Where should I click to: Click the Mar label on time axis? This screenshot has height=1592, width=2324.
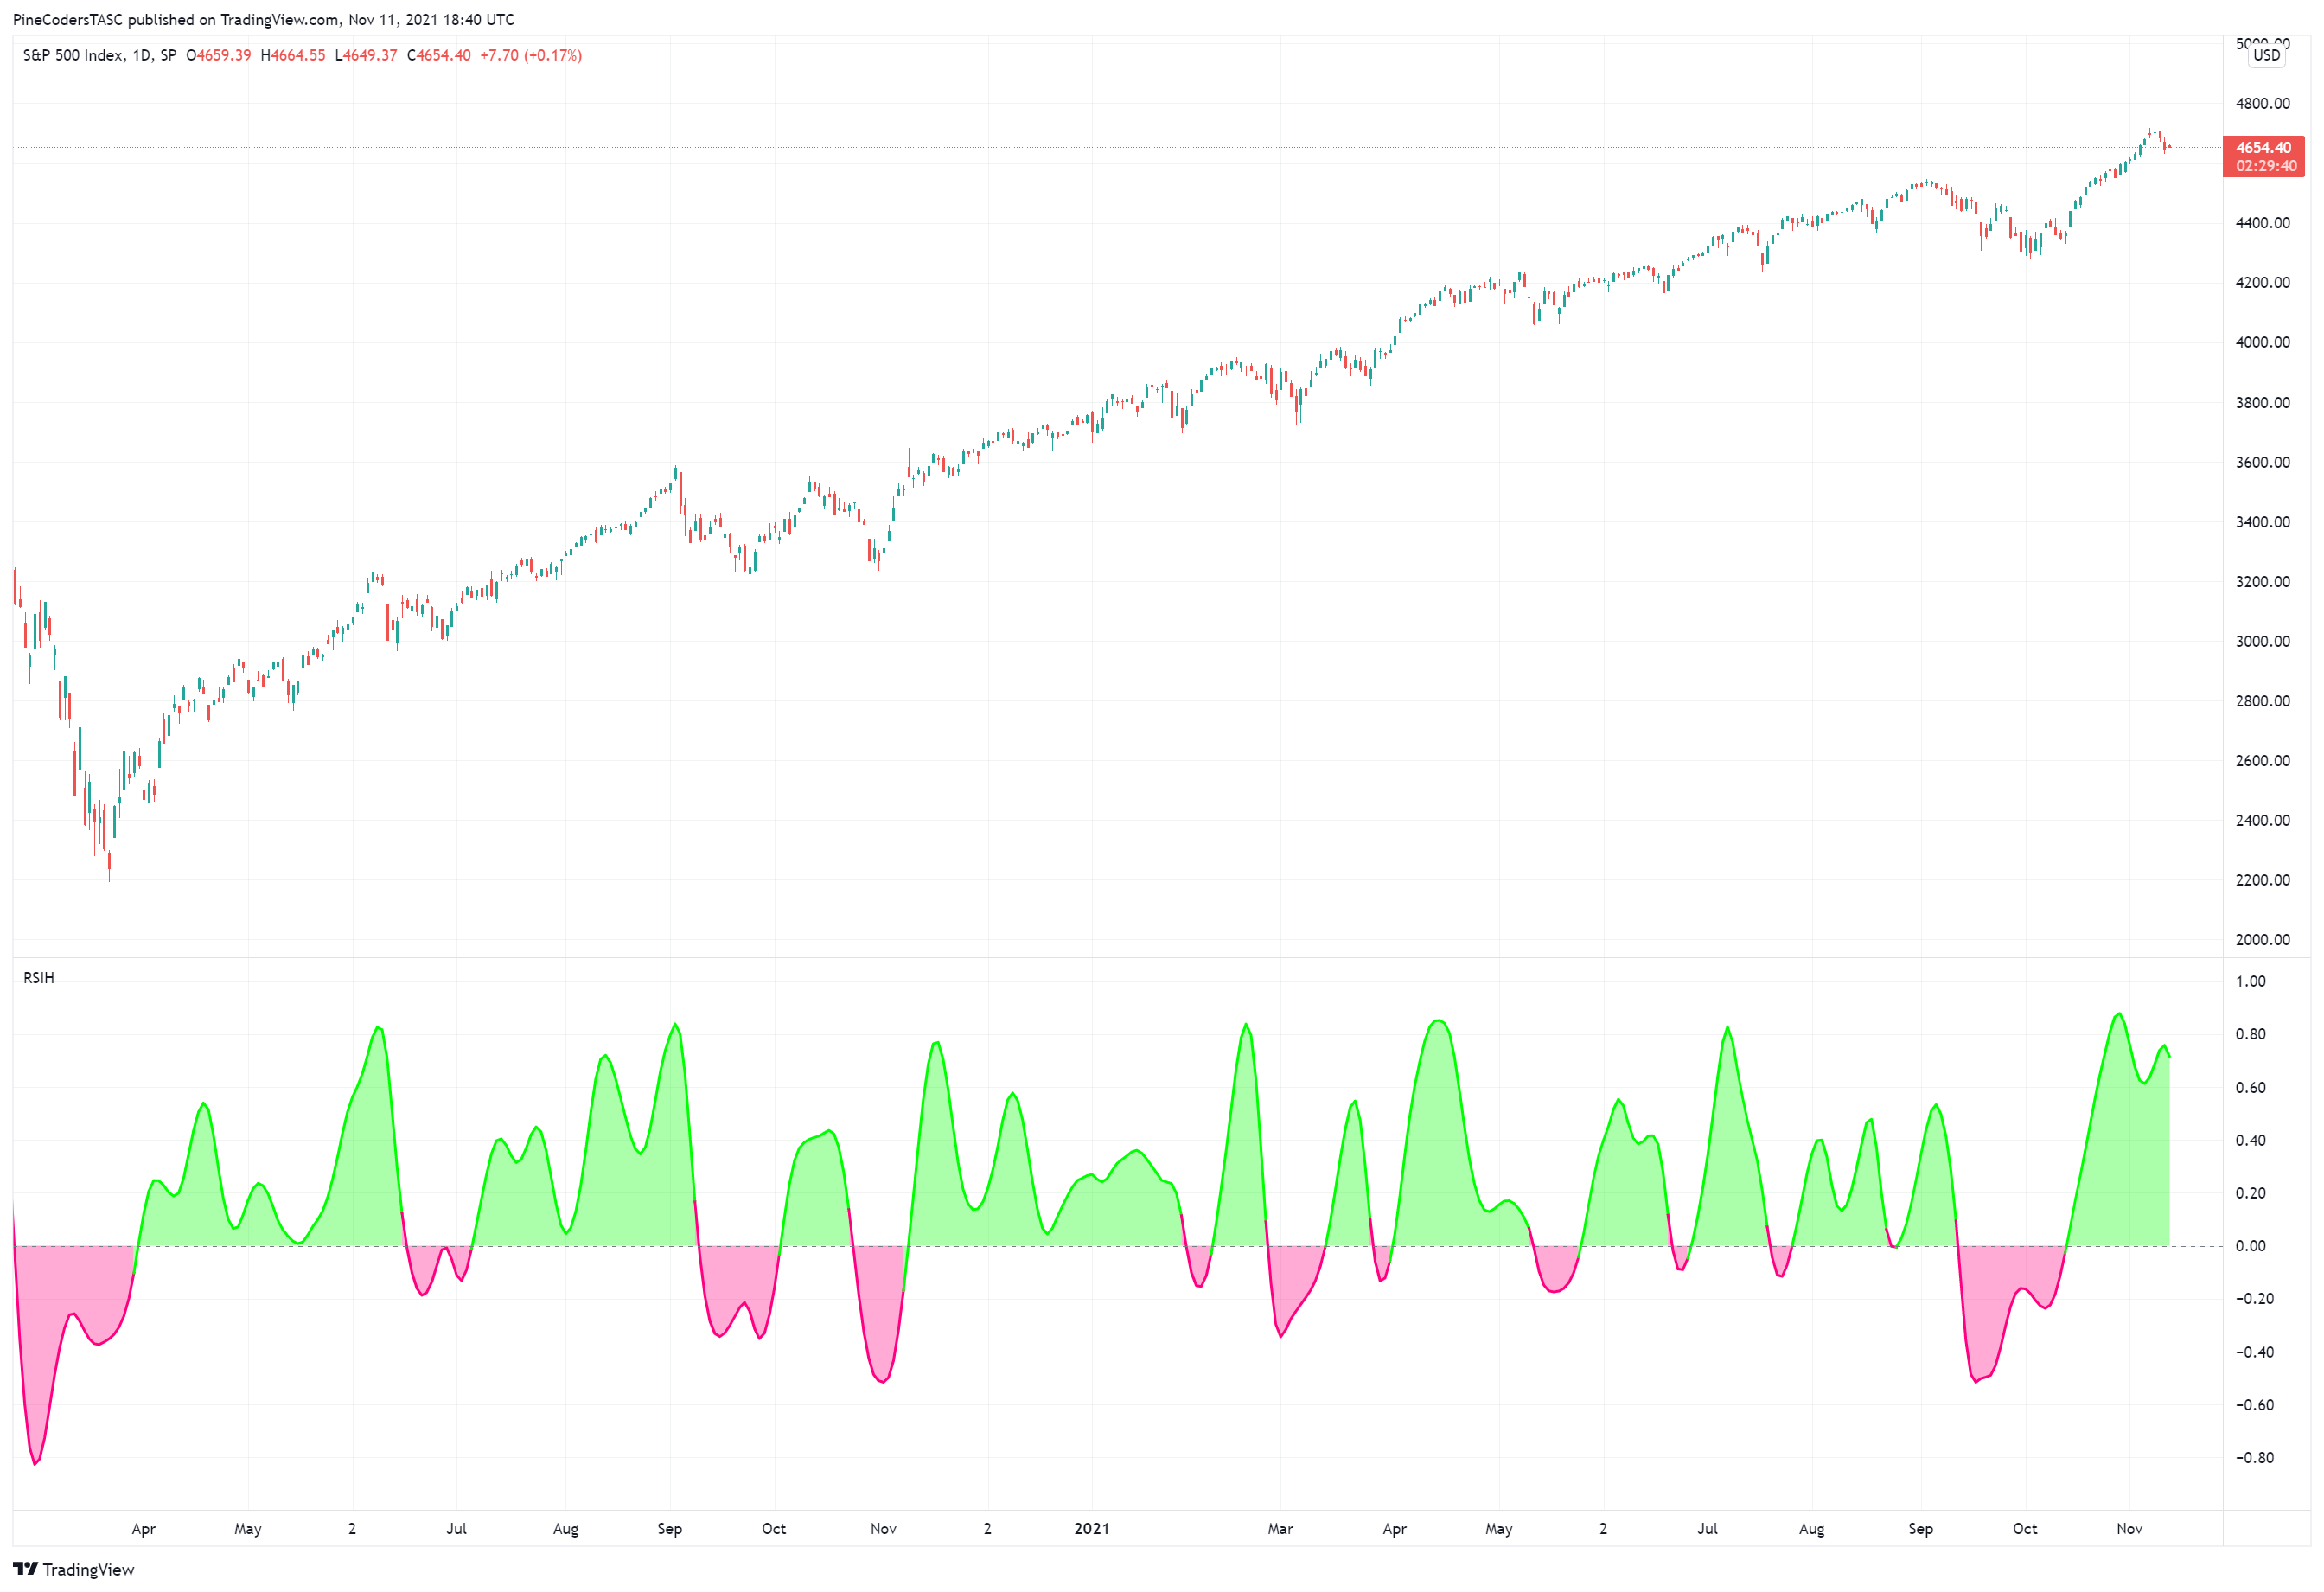[1280, 1528]
